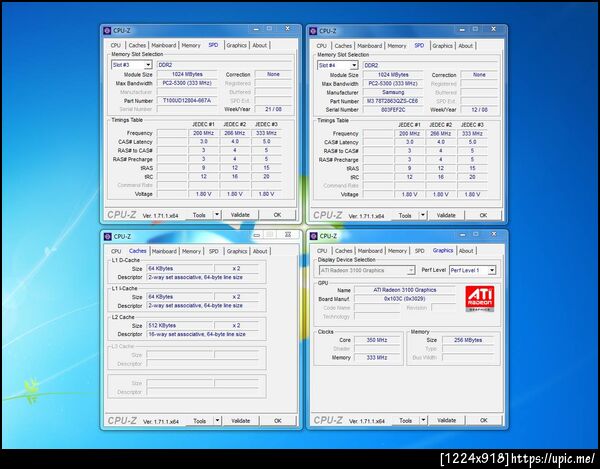Viewport: 600px width, 469px height.
Task: Click L2 Cache size 512 KBytes field
Action: coord(180,326)
